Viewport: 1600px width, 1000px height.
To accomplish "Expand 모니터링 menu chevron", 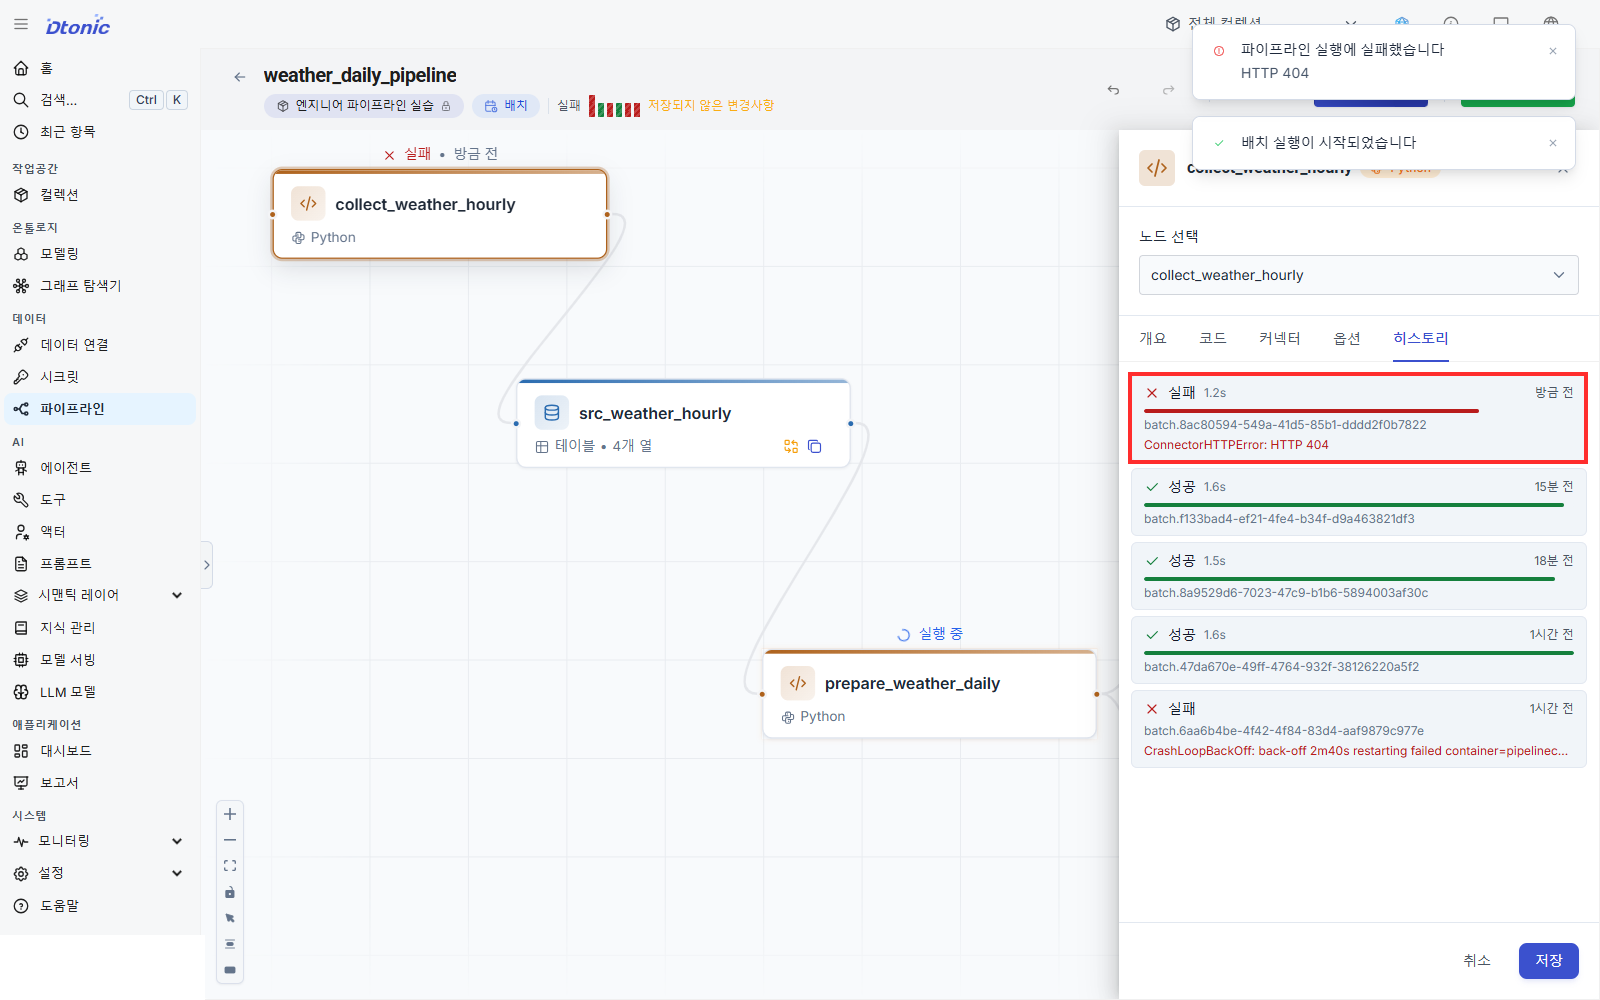I will click(177, 841).
